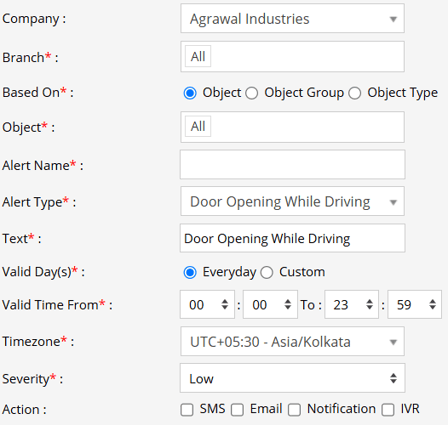
Task: Select the Custom valid days radio button
Action: tap(267, 272)
